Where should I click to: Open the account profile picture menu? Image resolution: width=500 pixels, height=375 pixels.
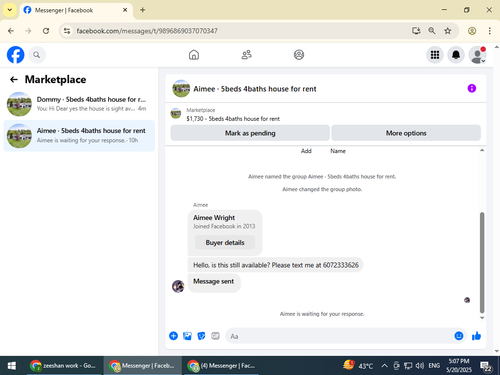pyautogui.click(x=477, y=55)
